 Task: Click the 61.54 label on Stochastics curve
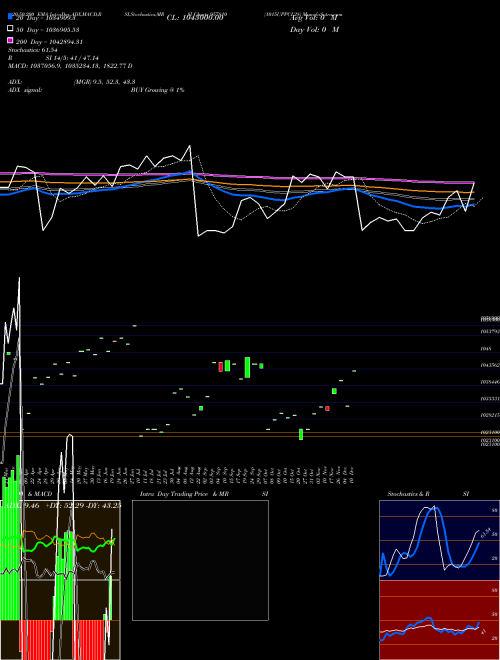pyautogui.click(x=485, y=533)
